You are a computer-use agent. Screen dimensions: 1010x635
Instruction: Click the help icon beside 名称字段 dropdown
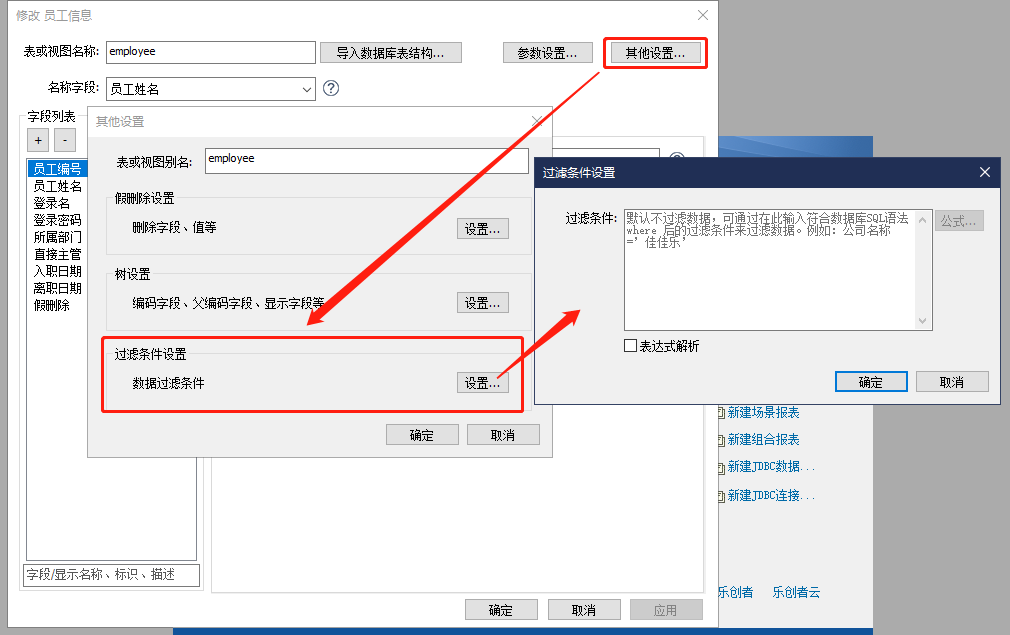point(331,88)
